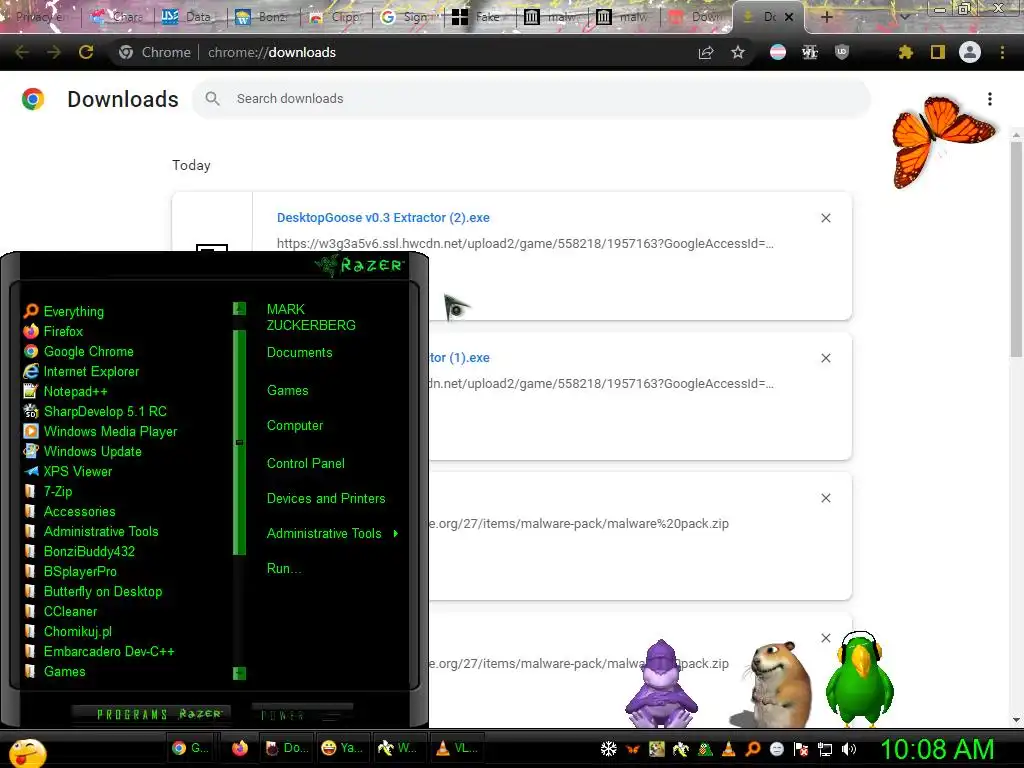Screen dimensions: 1024x768
Task: Open the Extensions puzzle piece menu
Action: 905,52
